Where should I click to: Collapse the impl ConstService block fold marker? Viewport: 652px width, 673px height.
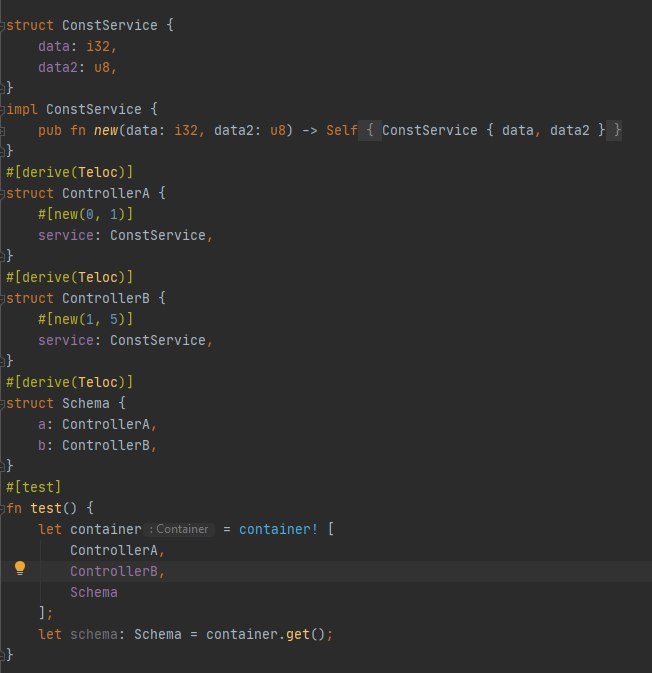2,110
